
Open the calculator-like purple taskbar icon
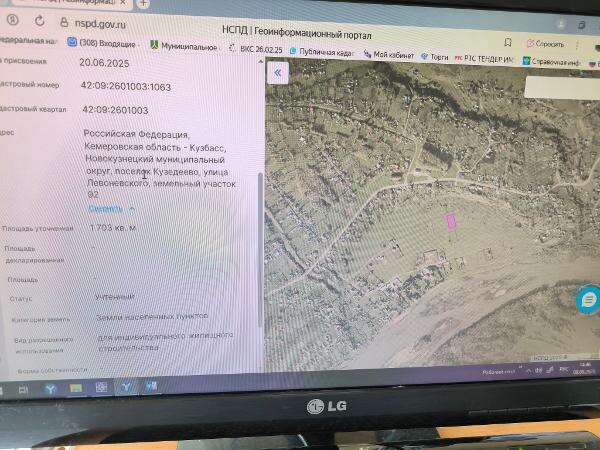pyautogui.click(x=101, y=387)
